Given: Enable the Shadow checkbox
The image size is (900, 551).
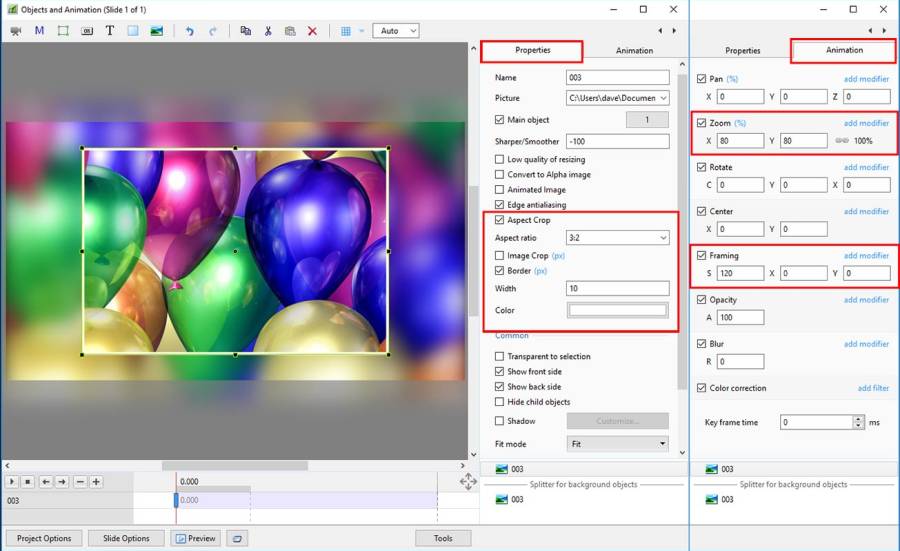Looking at the screenshot, I should 500,421.
